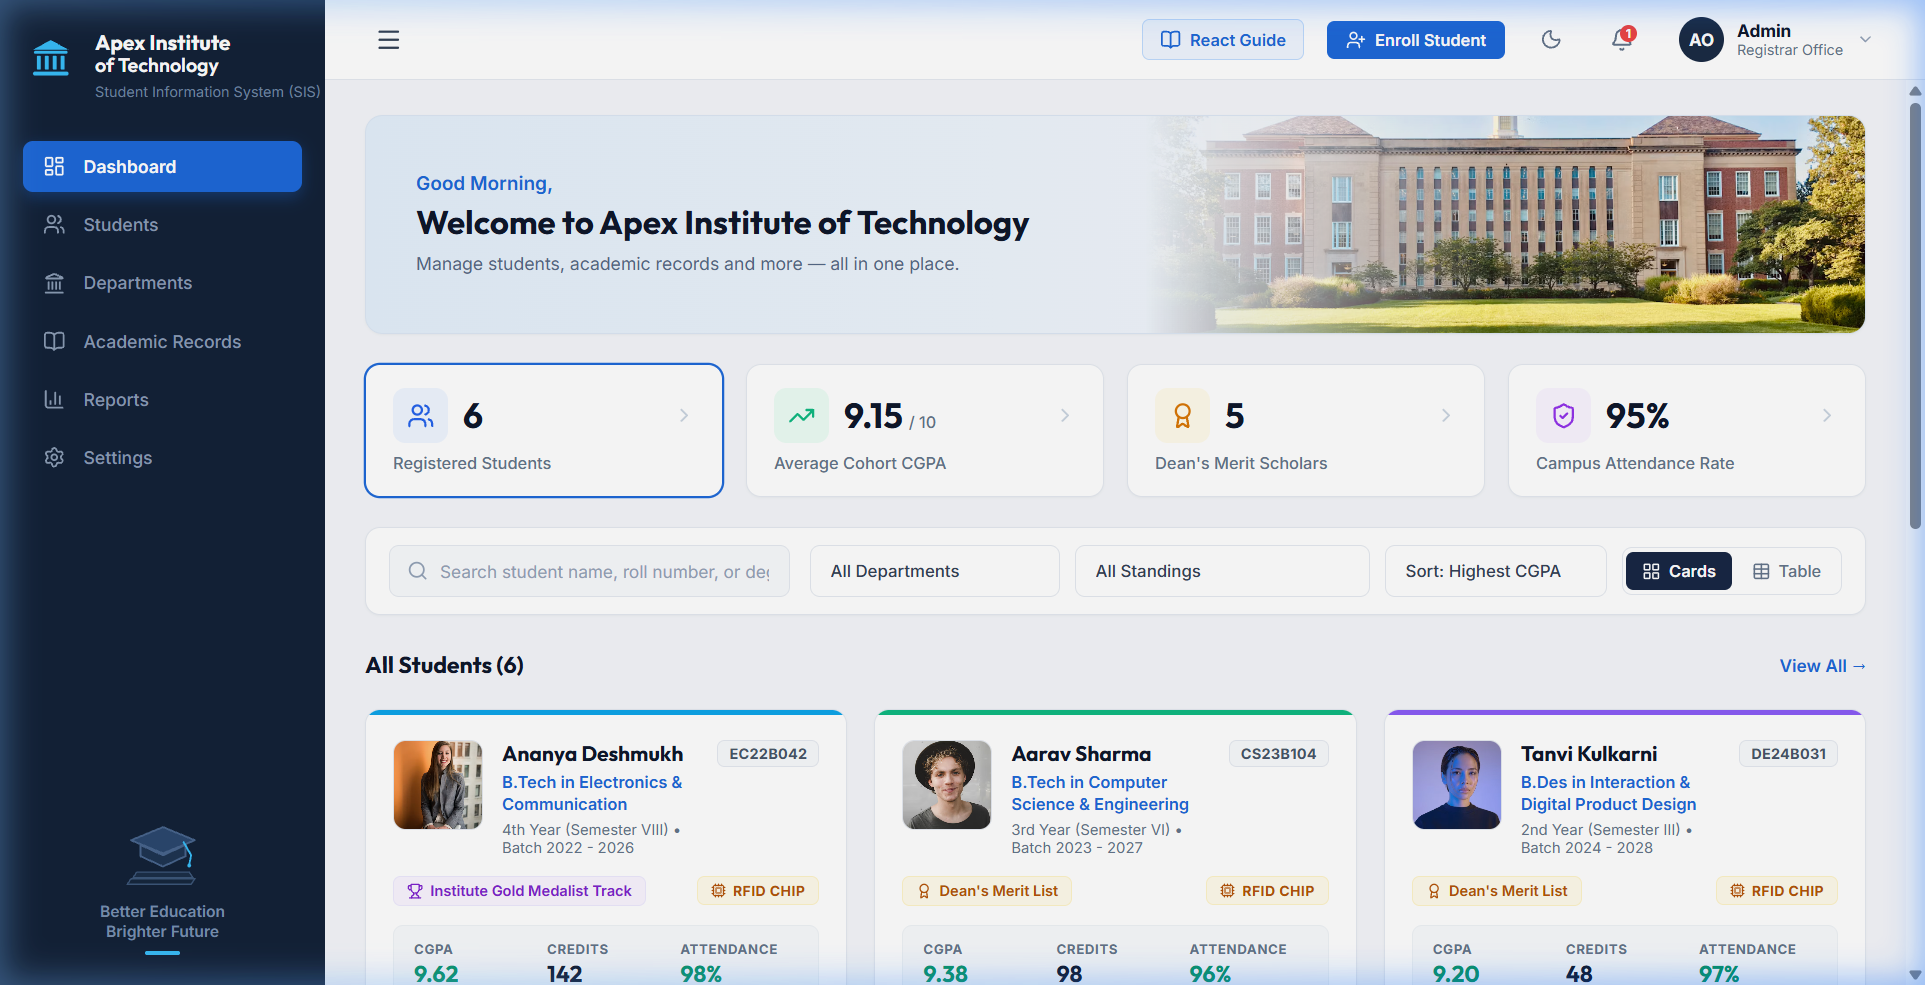Open Campus Attendance Rate card chevron
Viewport: 1925px width, 985px height.
1827,415
